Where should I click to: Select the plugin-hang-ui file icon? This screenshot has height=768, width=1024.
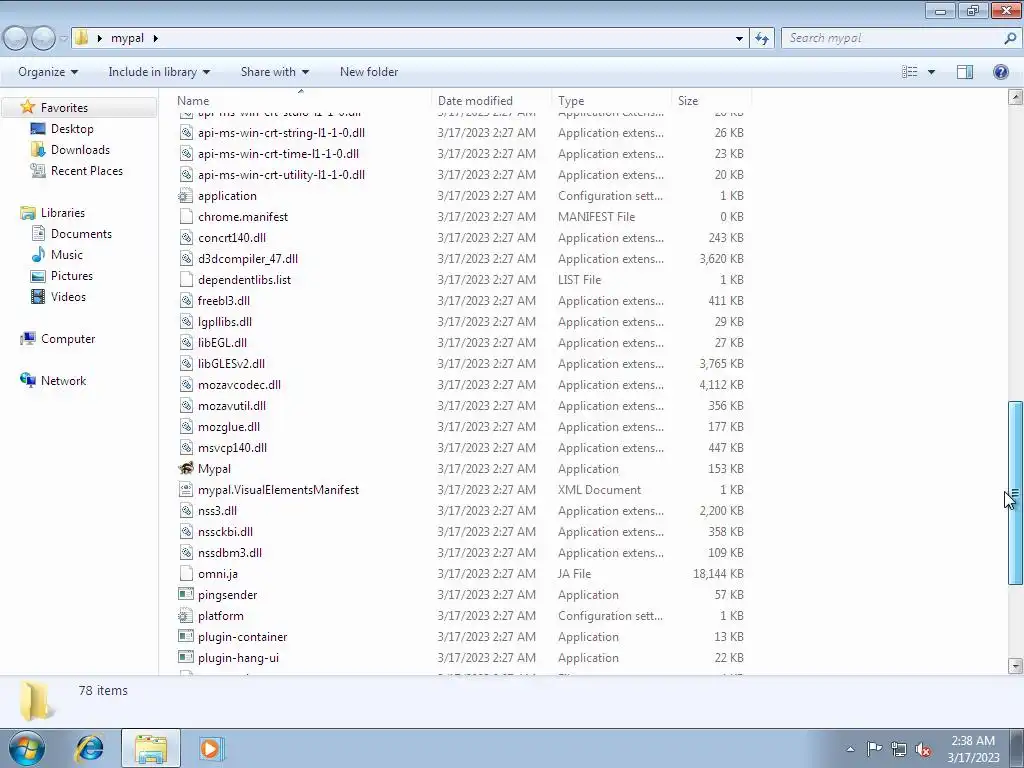(186, 657)
